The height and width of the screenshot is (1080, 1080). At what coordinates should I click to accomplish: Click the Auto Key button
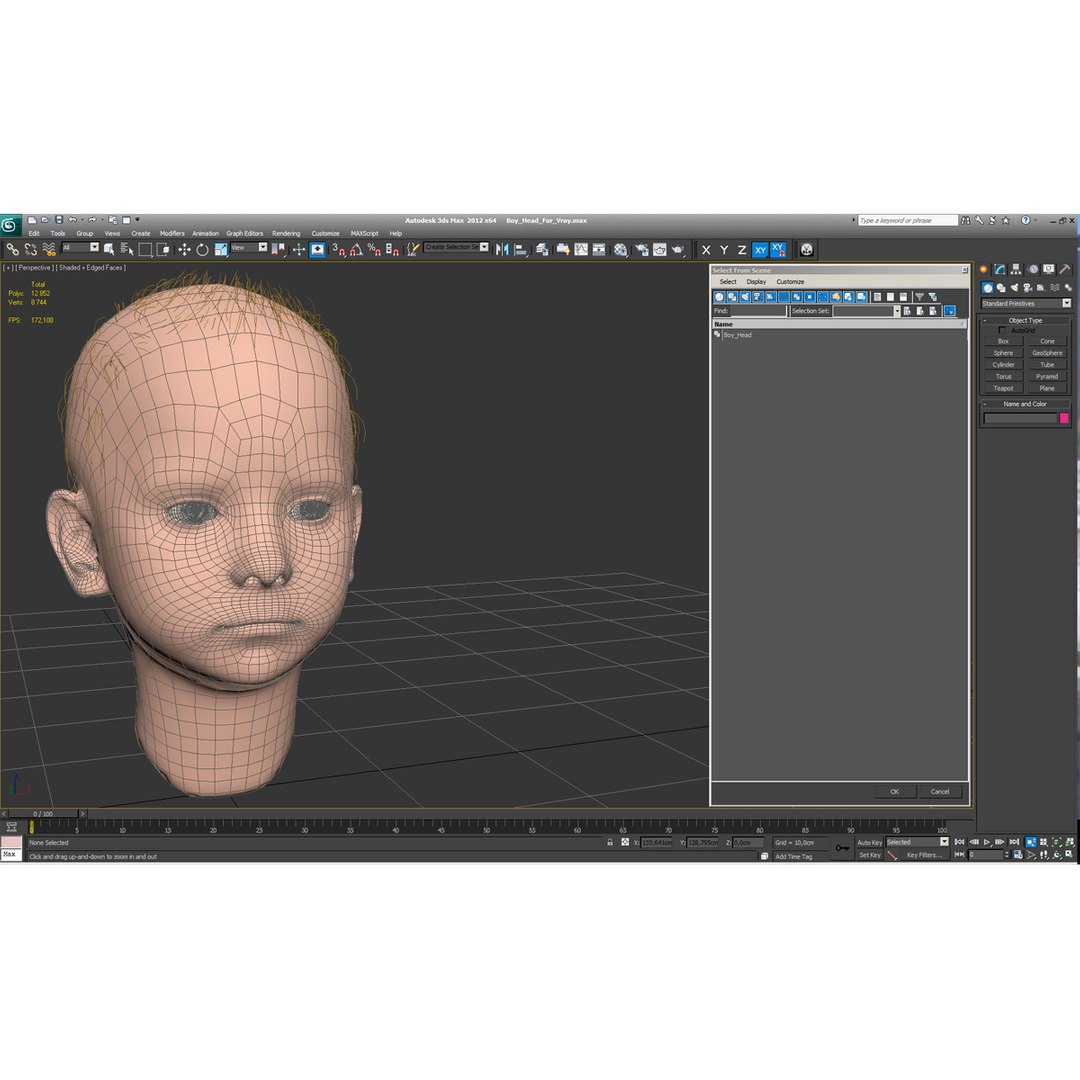click(869, 842)
